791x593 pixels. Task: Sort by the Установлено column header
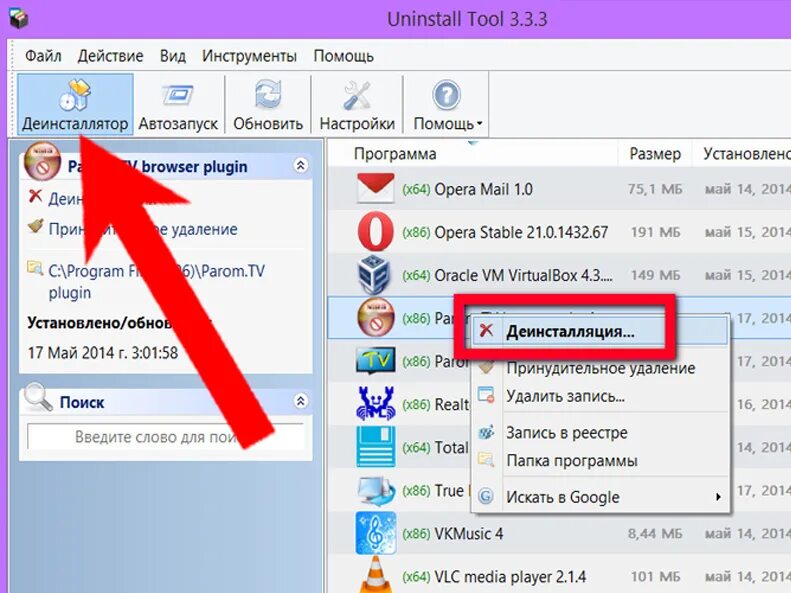tap(742, 154)
